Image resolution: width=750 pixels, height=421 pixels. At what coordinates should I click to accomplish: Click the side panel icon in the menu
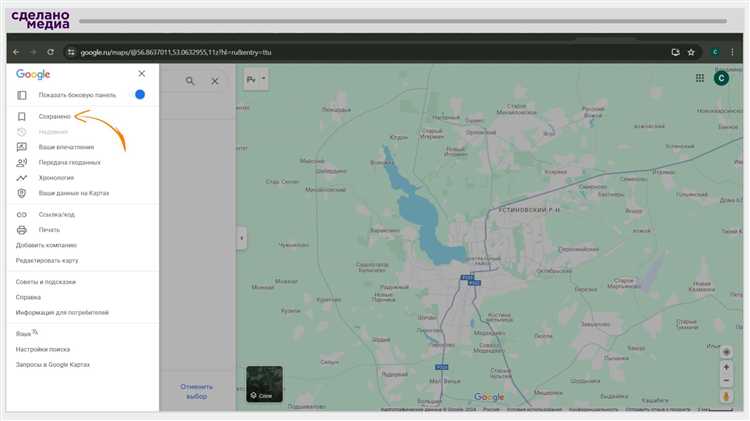point(22,95)
